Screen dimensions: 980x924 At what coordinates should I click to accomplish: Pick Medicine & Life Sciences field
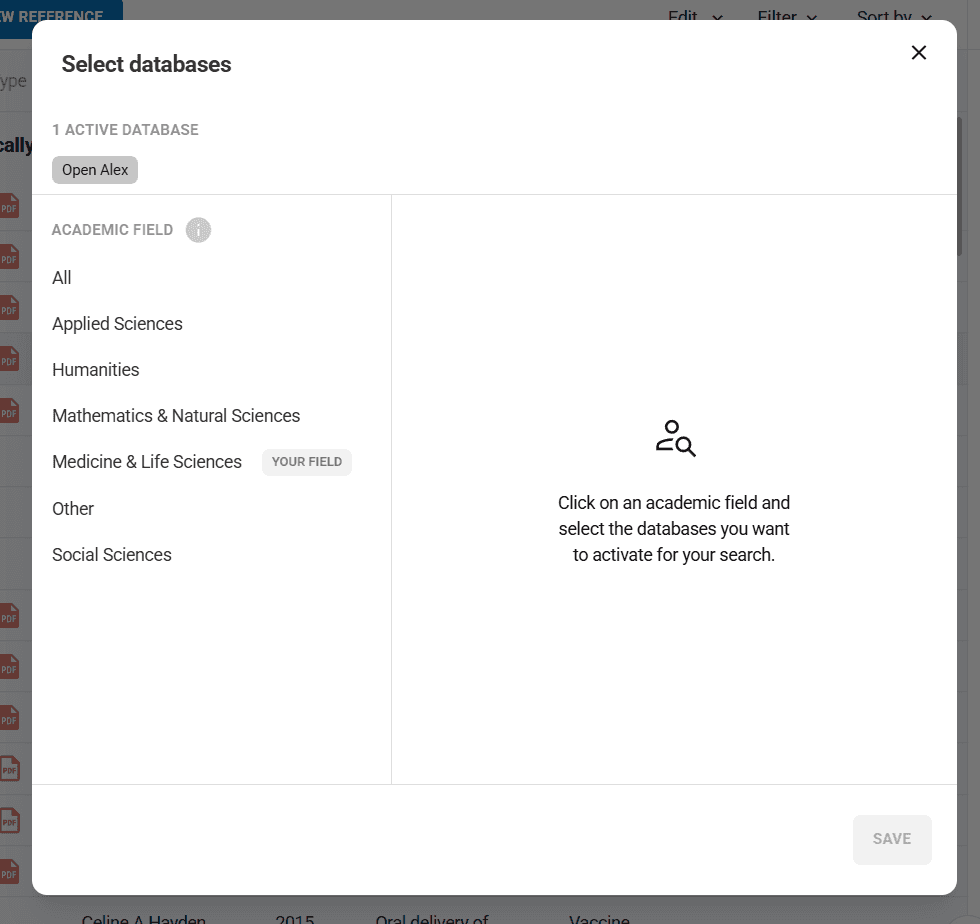click(x=147, y=462)
